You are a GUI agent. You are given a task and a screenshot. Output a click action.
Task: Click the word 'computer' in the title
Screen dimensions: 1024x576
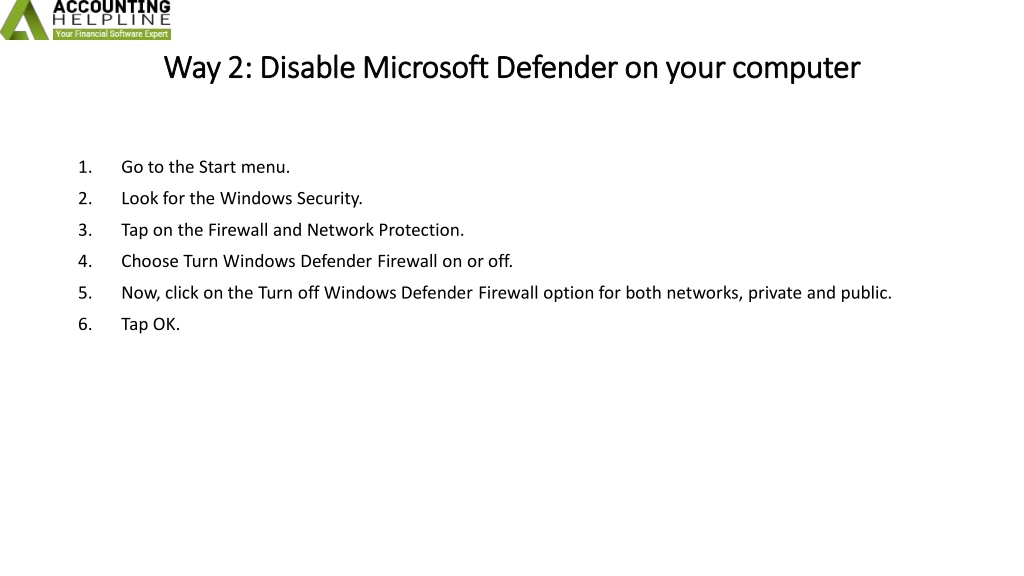796,68
